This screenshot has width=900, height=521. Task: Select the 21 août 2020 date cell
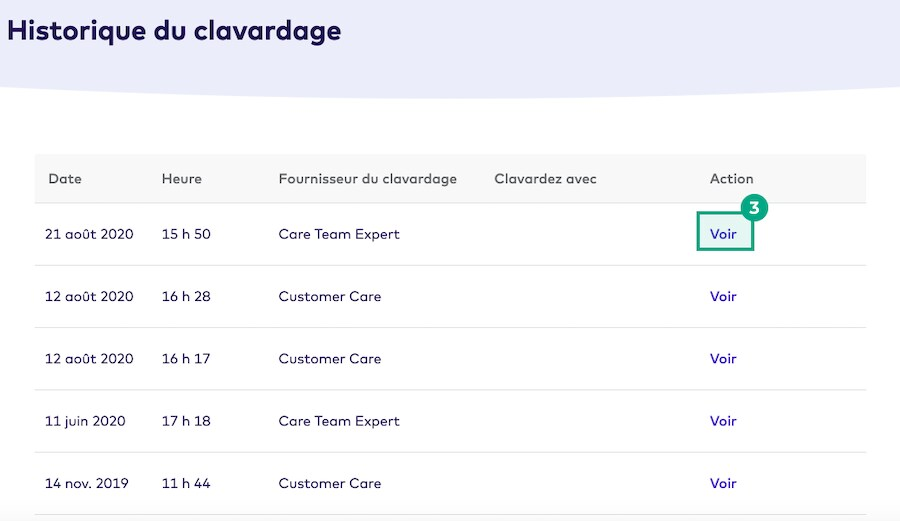click(x=89, y=234)
